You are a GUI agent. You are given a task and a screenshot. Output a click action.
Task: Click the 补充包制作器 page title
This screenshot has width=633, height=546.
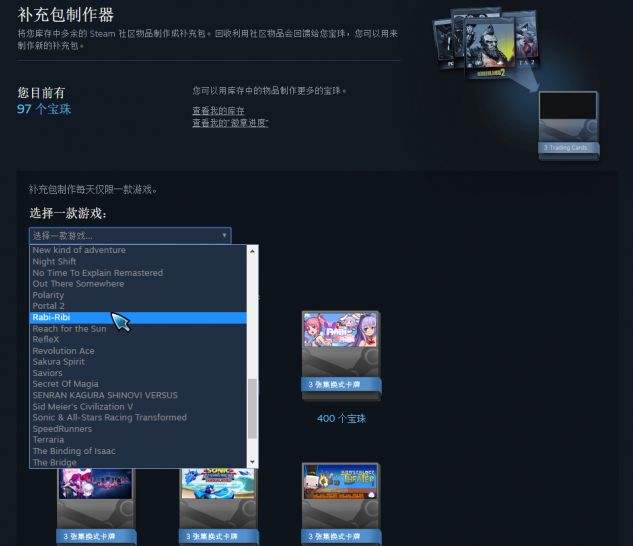66,15
